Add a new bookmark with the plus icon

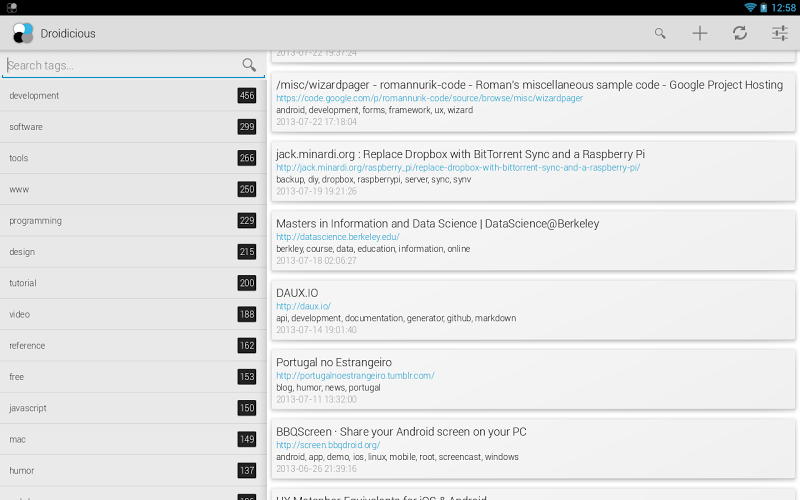(x=699, y=33)
